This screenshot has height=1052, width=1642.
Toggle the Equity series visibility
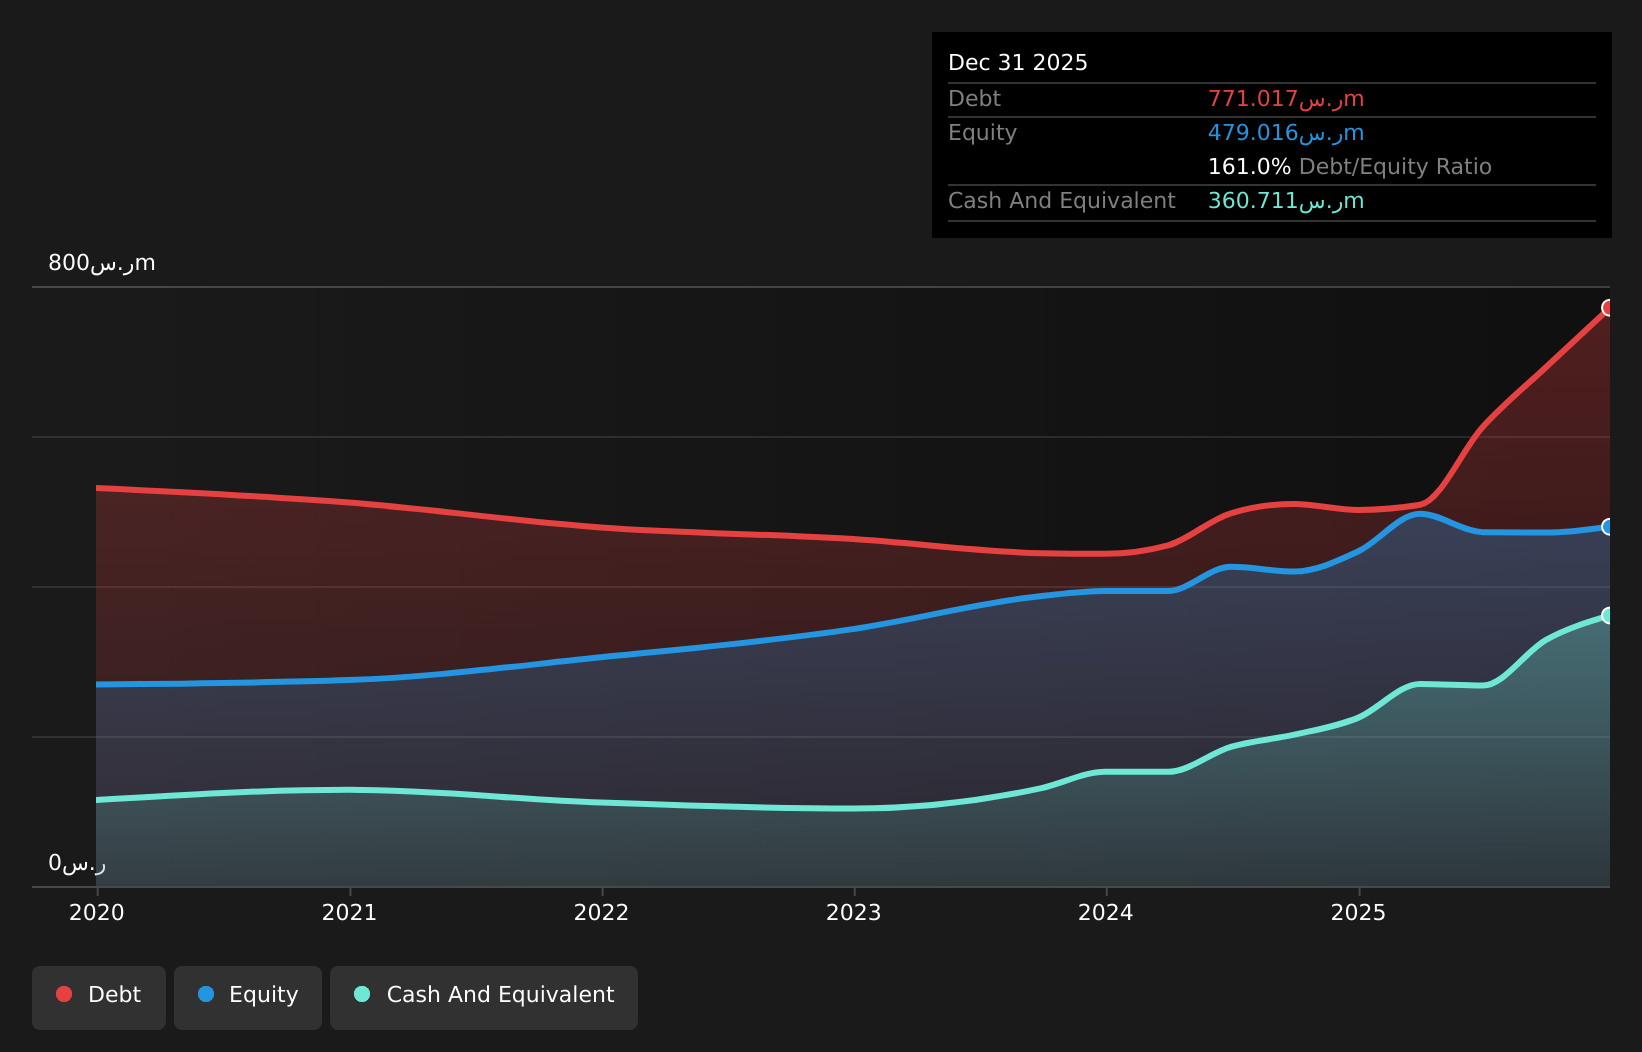[x=247, y=996]
